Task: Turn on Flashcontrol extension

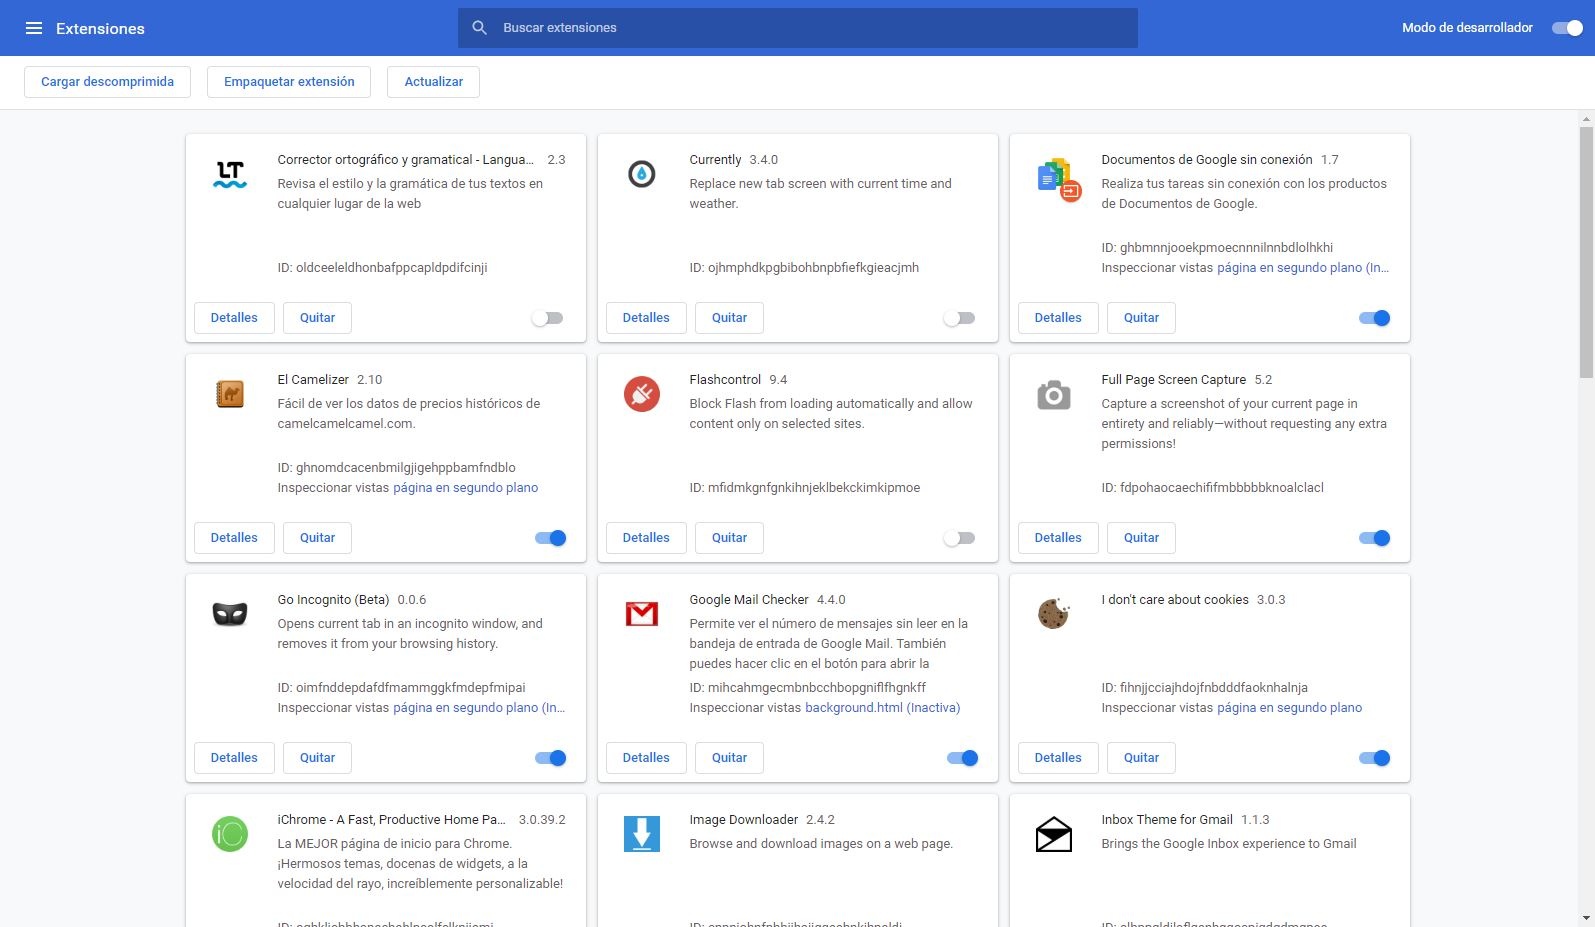Action: (959, 538)
